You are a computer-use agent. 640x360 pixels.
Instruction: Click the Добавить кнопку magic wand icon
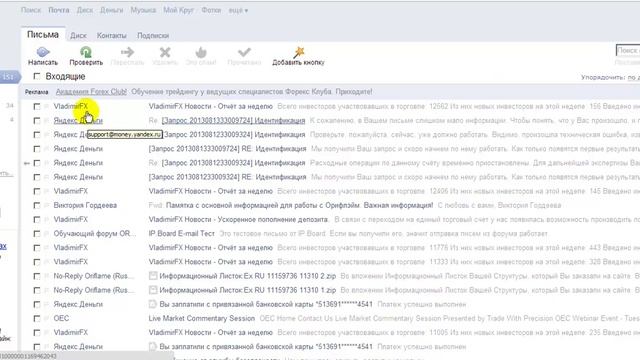(x=299, y=52)
